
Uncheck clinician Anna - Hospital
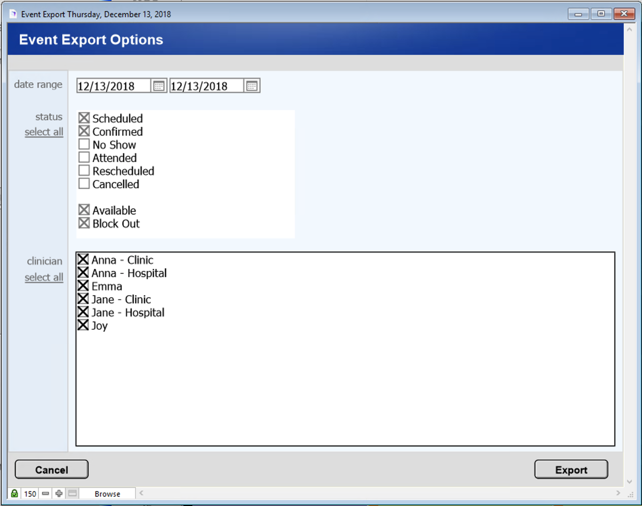pos(83,273)
